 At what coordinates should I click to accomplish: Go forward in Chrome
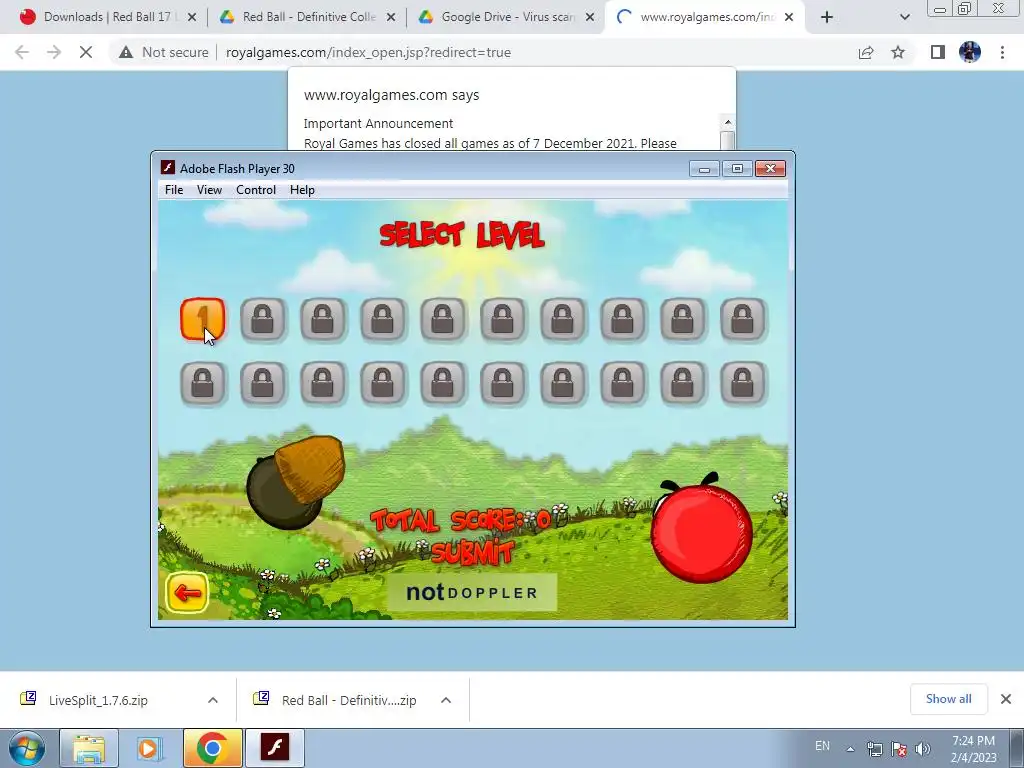54,52
